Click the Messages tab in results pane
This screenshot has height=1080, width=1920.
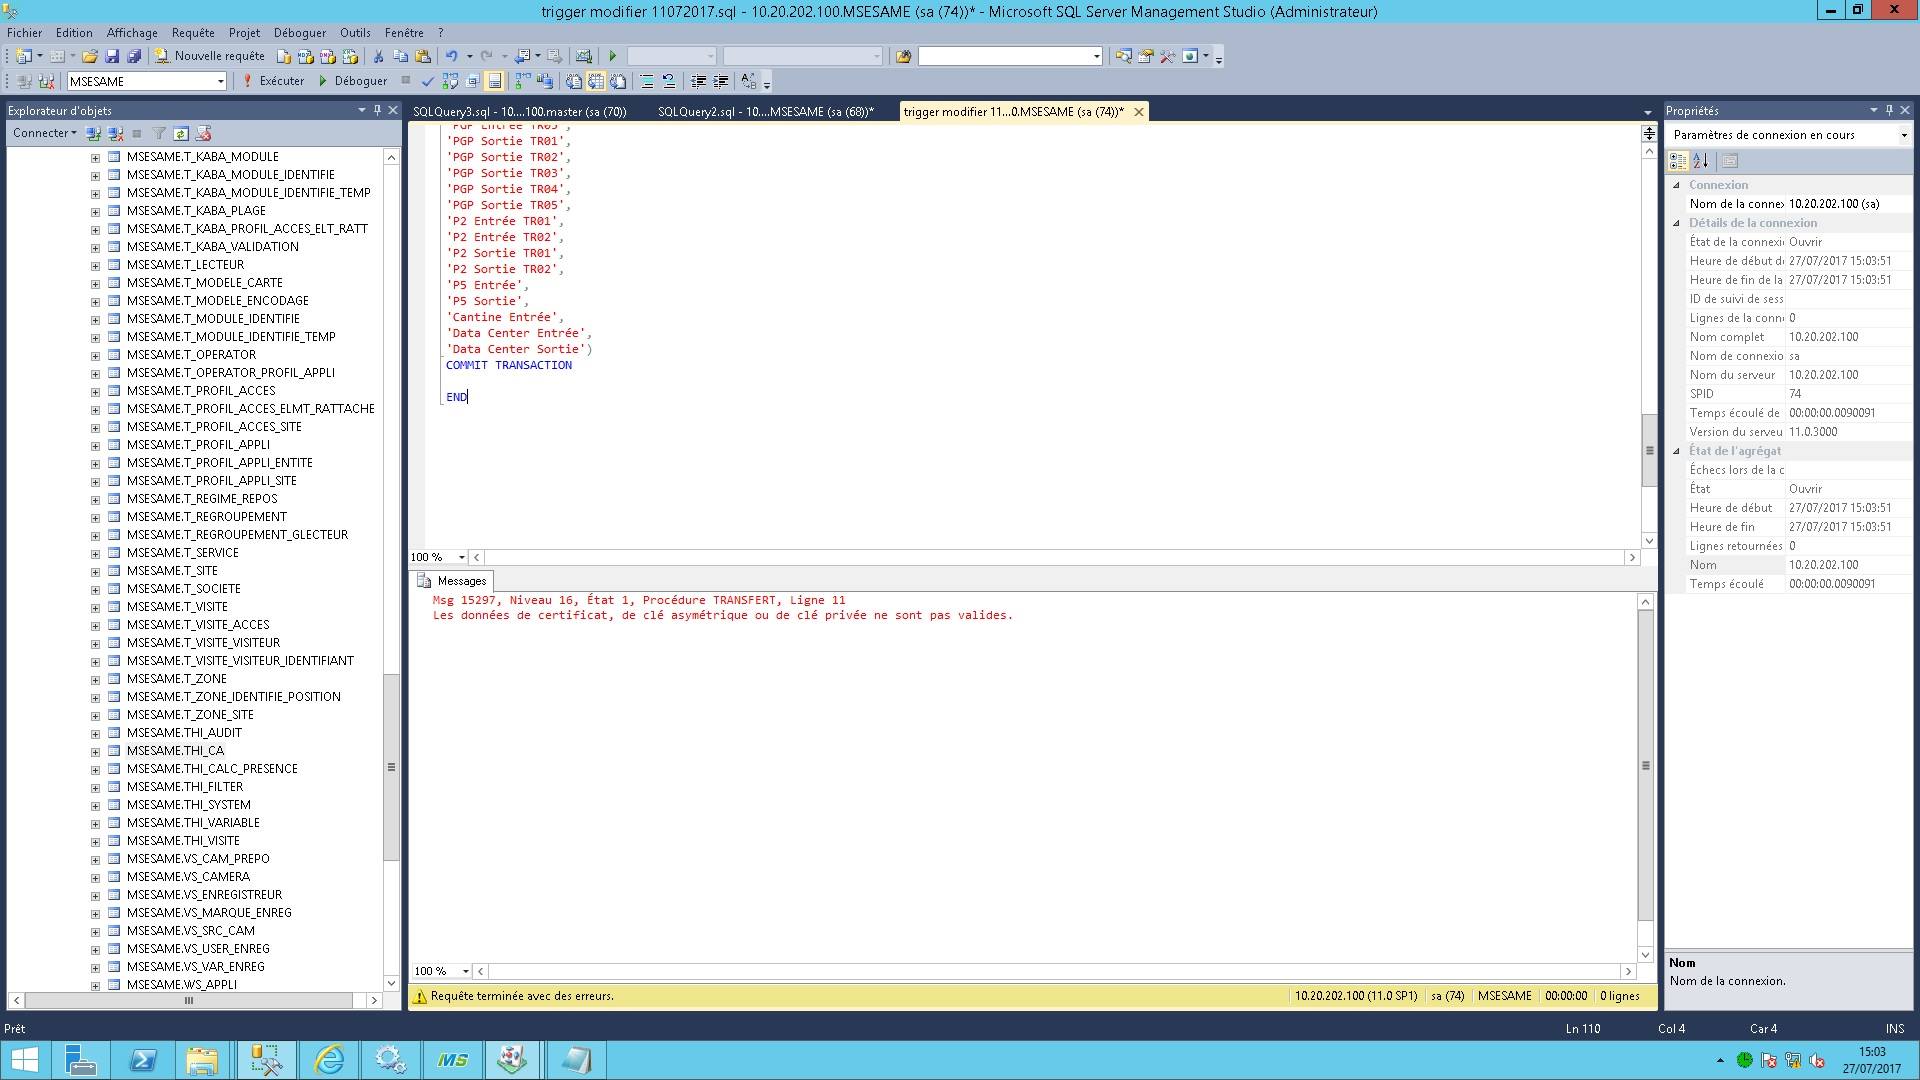pyautogui.click(x=459, y=580)
